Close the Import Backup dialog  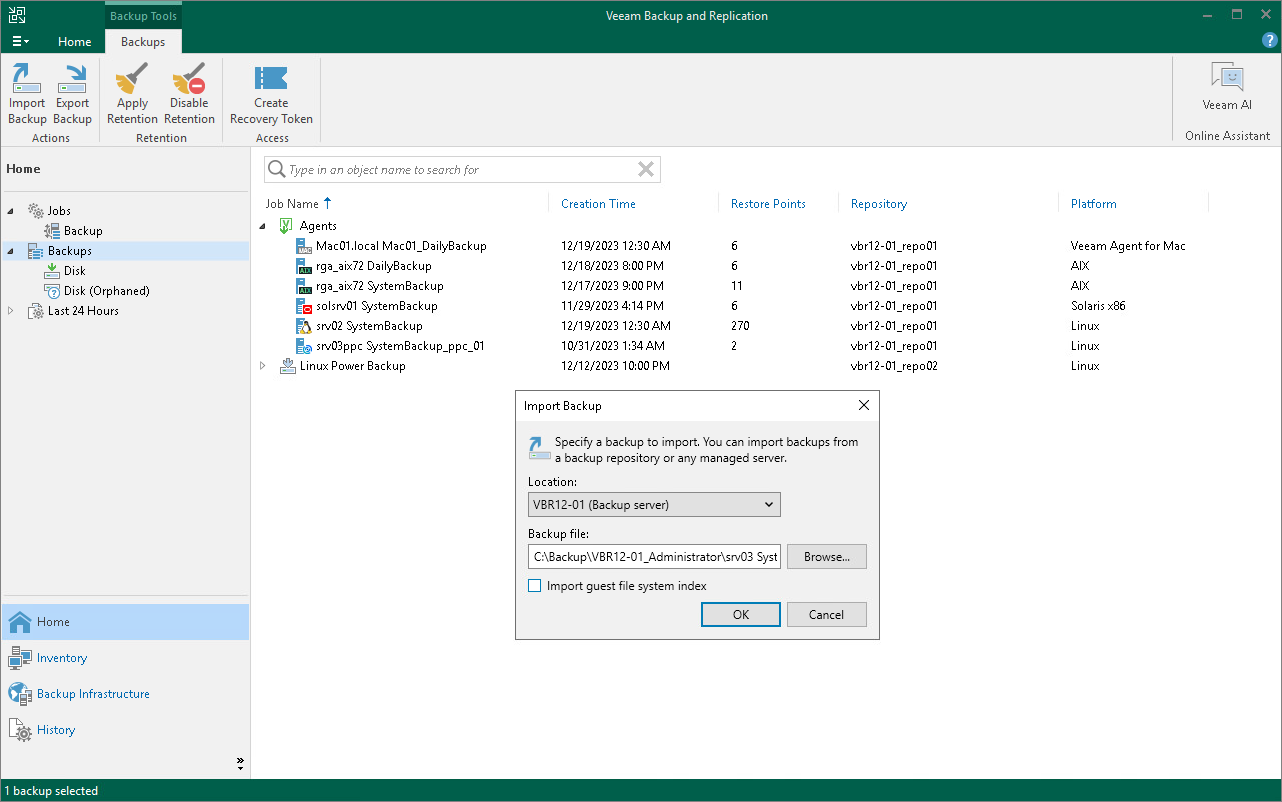(x=864, y=406)
